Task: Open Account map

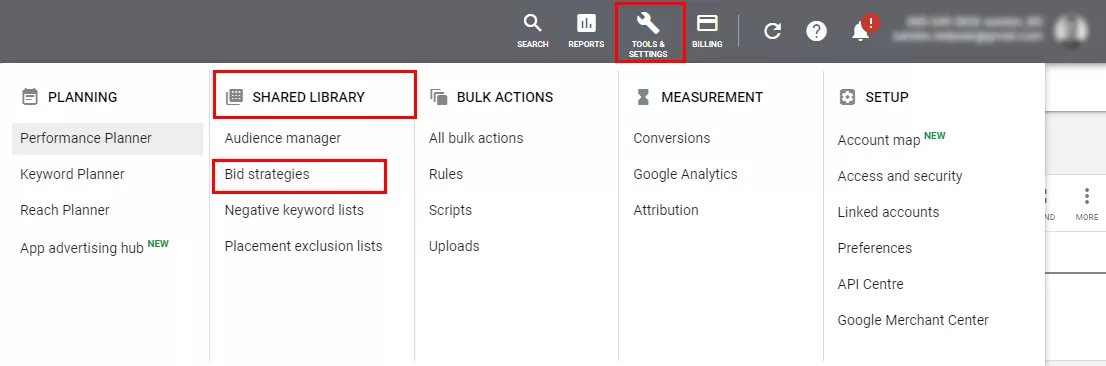Action: click(x=879, y=140)
